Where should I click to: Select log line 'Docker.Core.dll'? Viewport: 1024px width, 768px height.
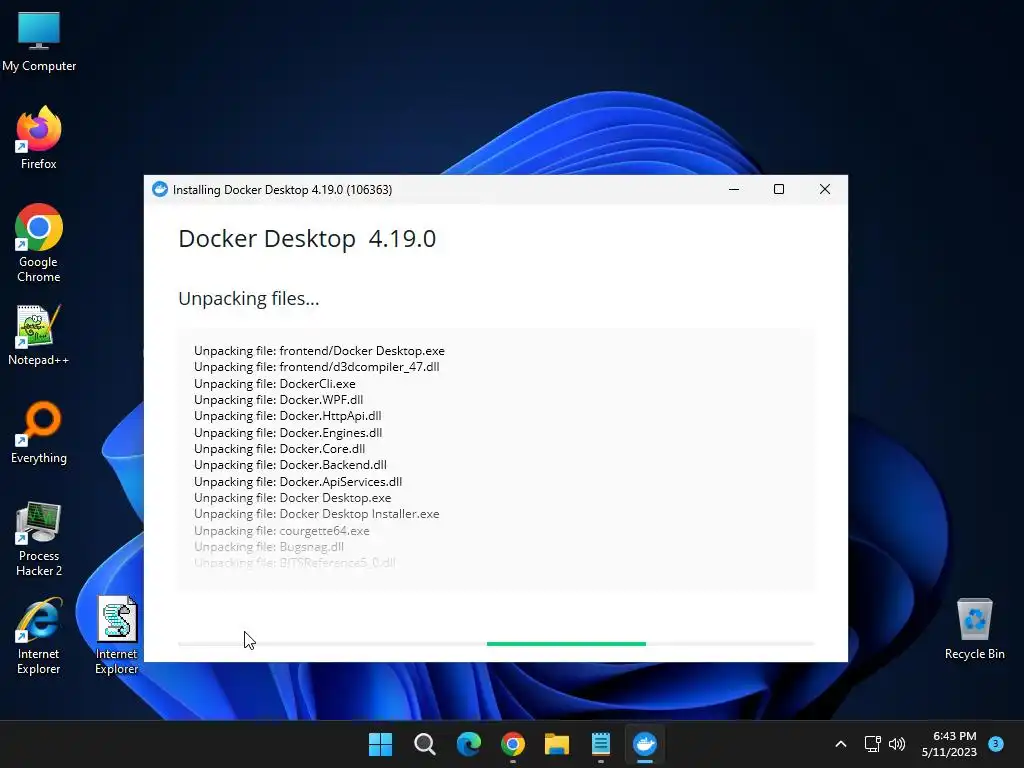pyautogui.click(x=280, y=449)
